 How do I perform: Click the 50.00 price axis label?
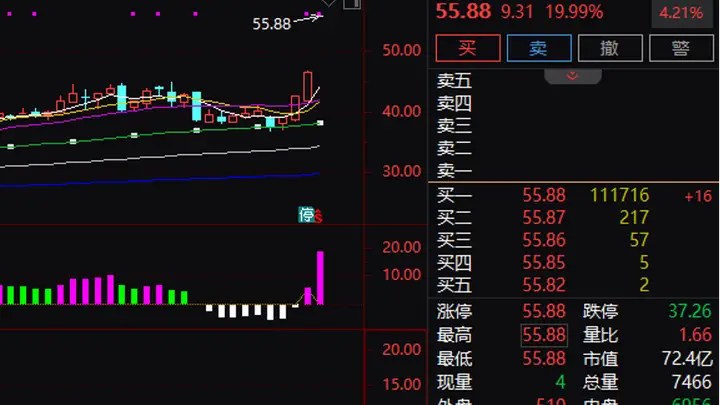(x=401, y=50)
